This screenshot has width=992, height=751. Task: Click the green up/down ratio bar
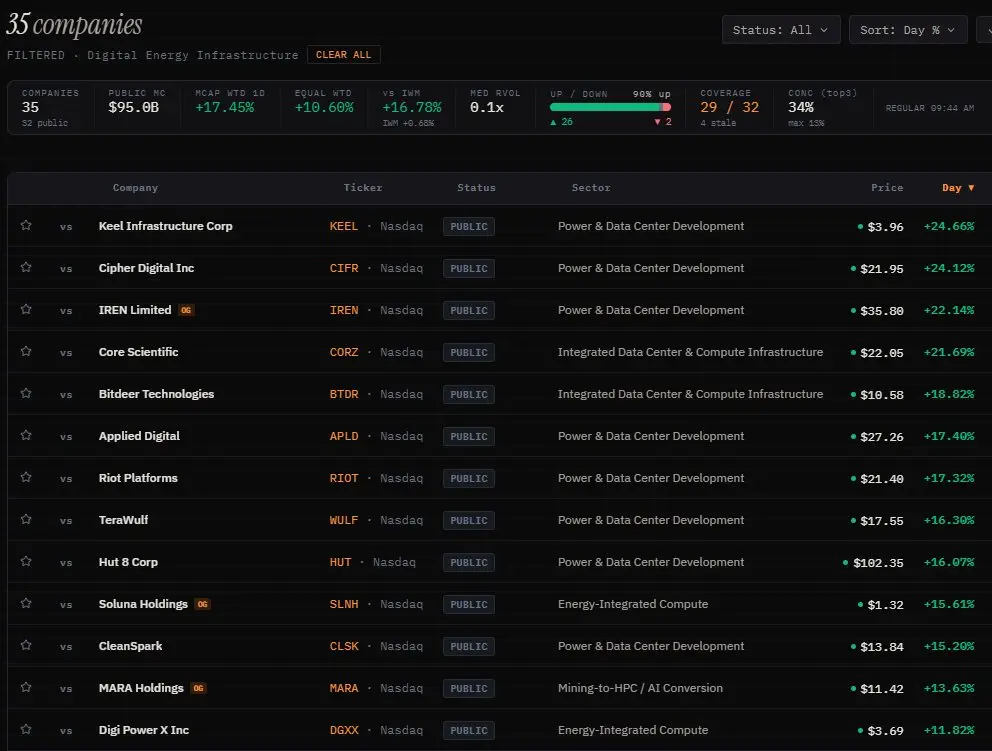[610, 108]
